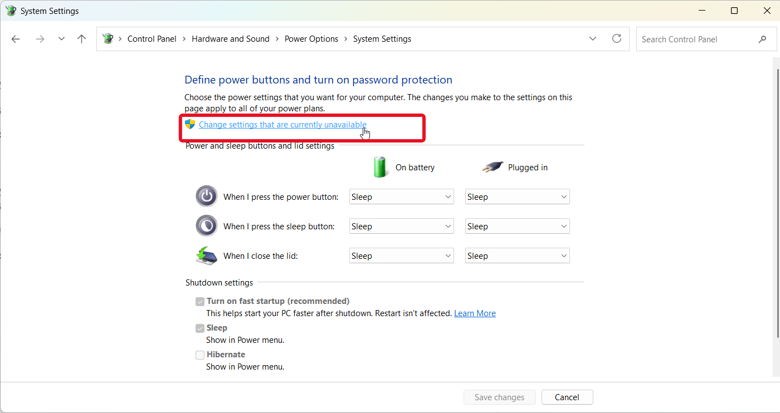Viewport: 780px width, 413px height.
Task: Expand chevron after Control Panel breadcrumb
Action: (x=184, y=39)
